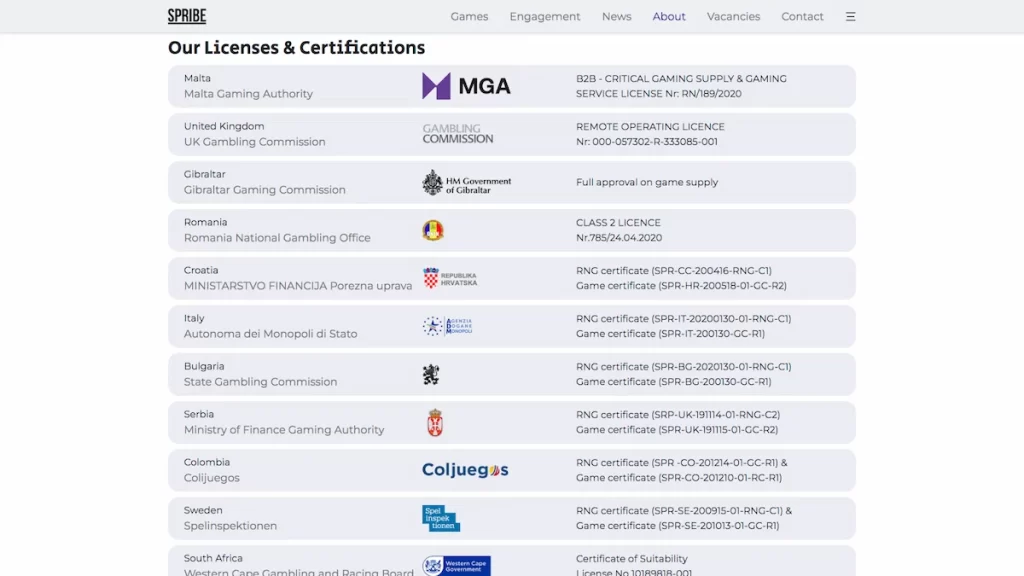Click 'Game certificate (SPR-CO-201210-01-RC-R1)' text

click(679, 477)
